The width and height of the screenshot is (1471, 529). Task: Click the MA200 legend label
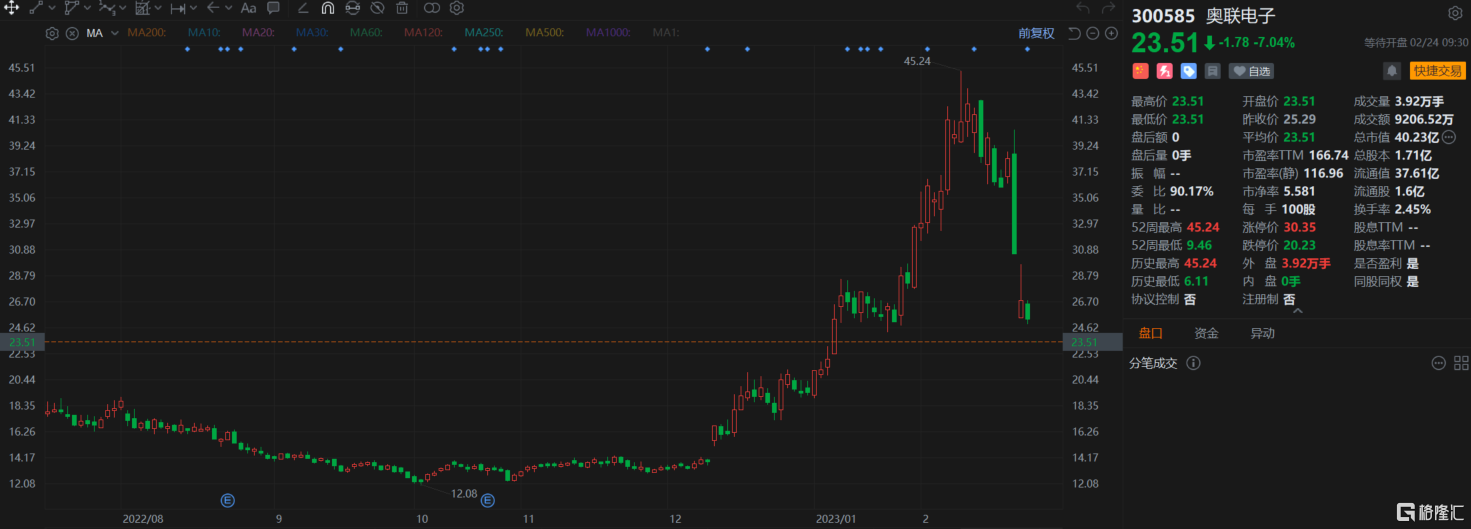click(x=147, y=33)
